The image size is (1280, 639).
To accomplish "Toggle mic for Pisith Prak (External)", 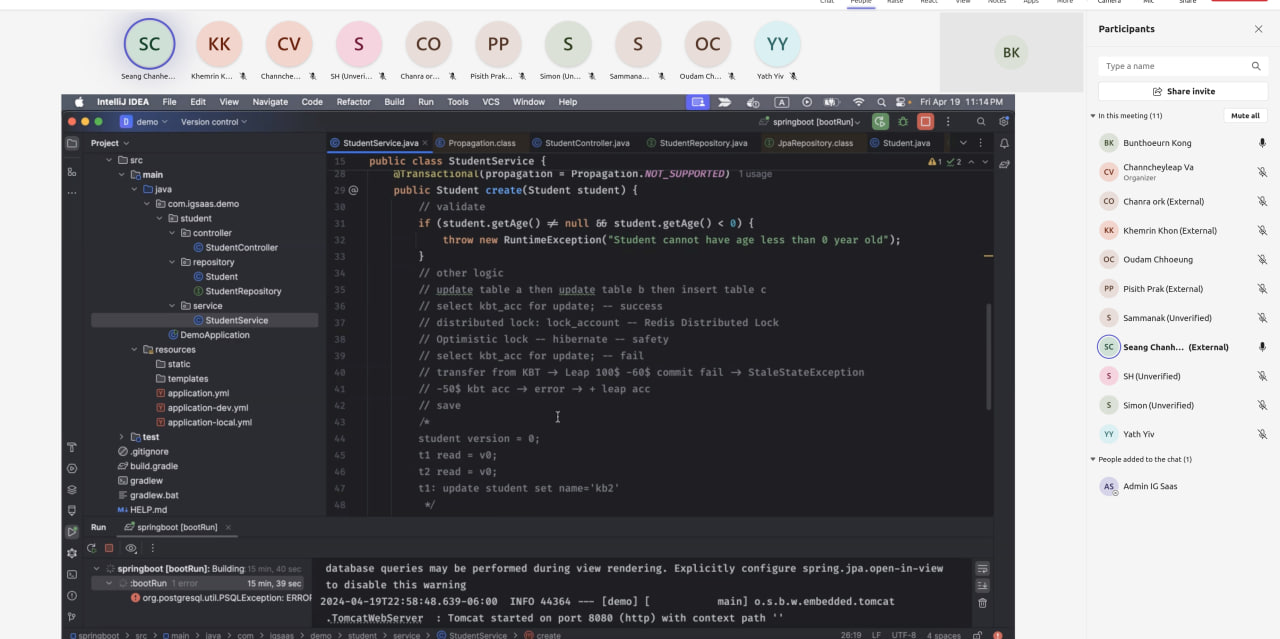I will click(x=1262, y=289).
